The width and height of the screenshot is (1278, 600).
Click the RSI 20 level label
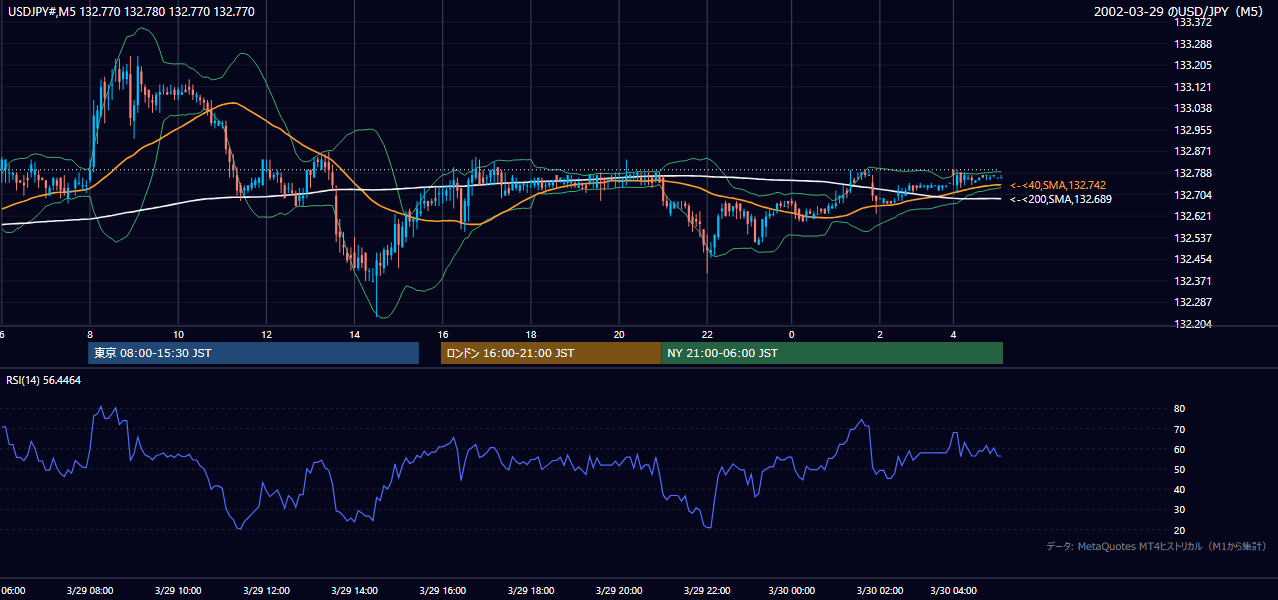(1179, 530)
